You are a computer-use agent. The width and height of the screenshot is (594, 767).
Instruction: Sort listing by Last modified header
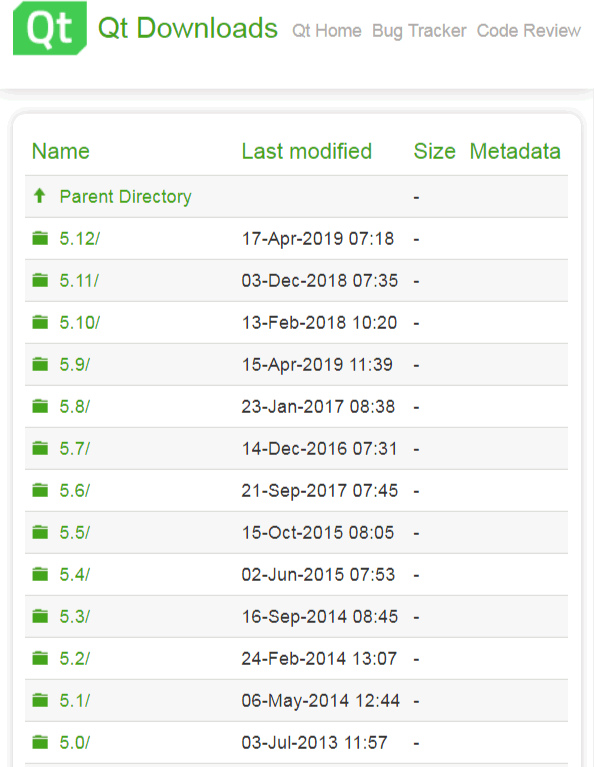[307, 151]
